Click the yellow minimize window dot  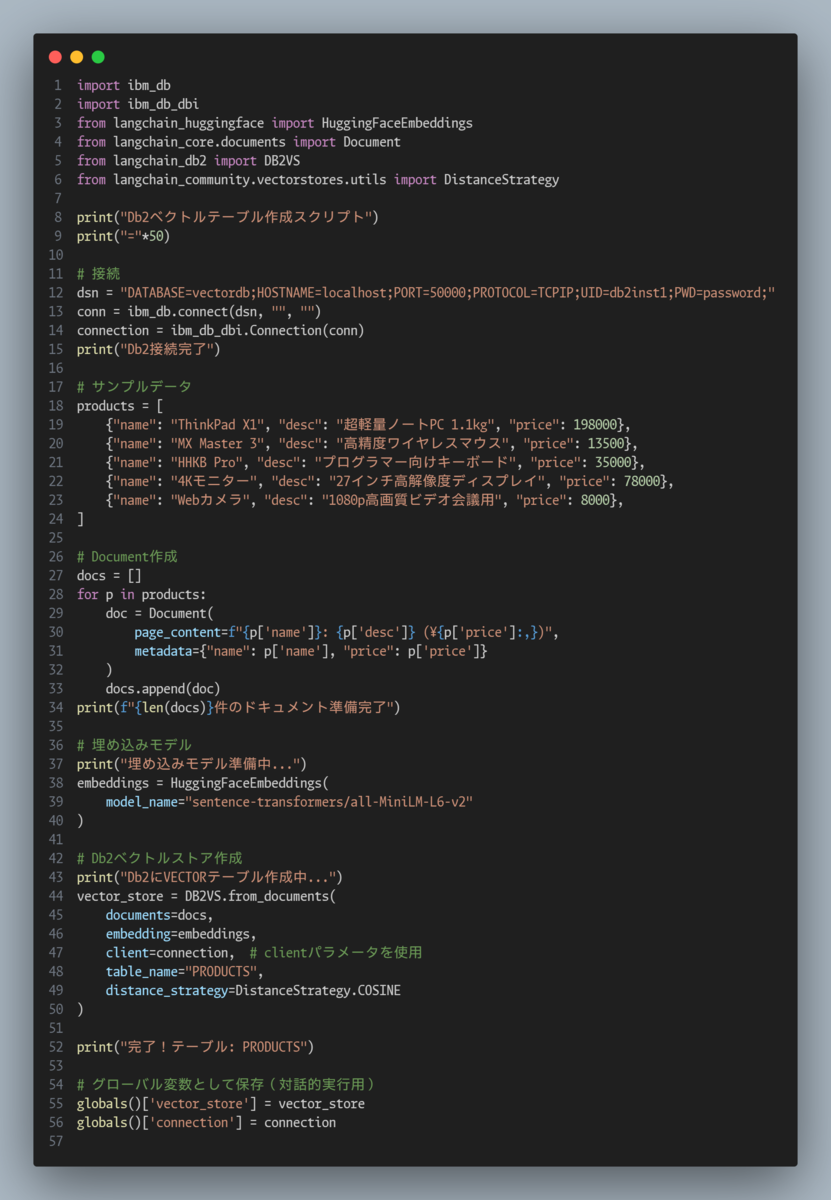pyautogui.click(x=76, y=57)
